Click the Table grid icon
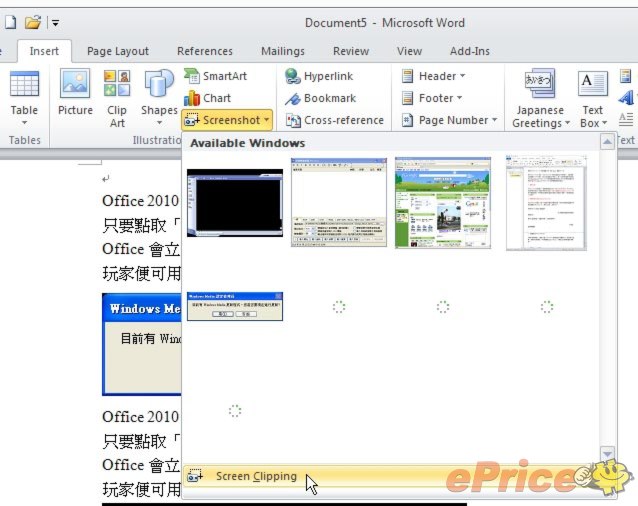This screenshot has width=638, height=506. (24, 84)
